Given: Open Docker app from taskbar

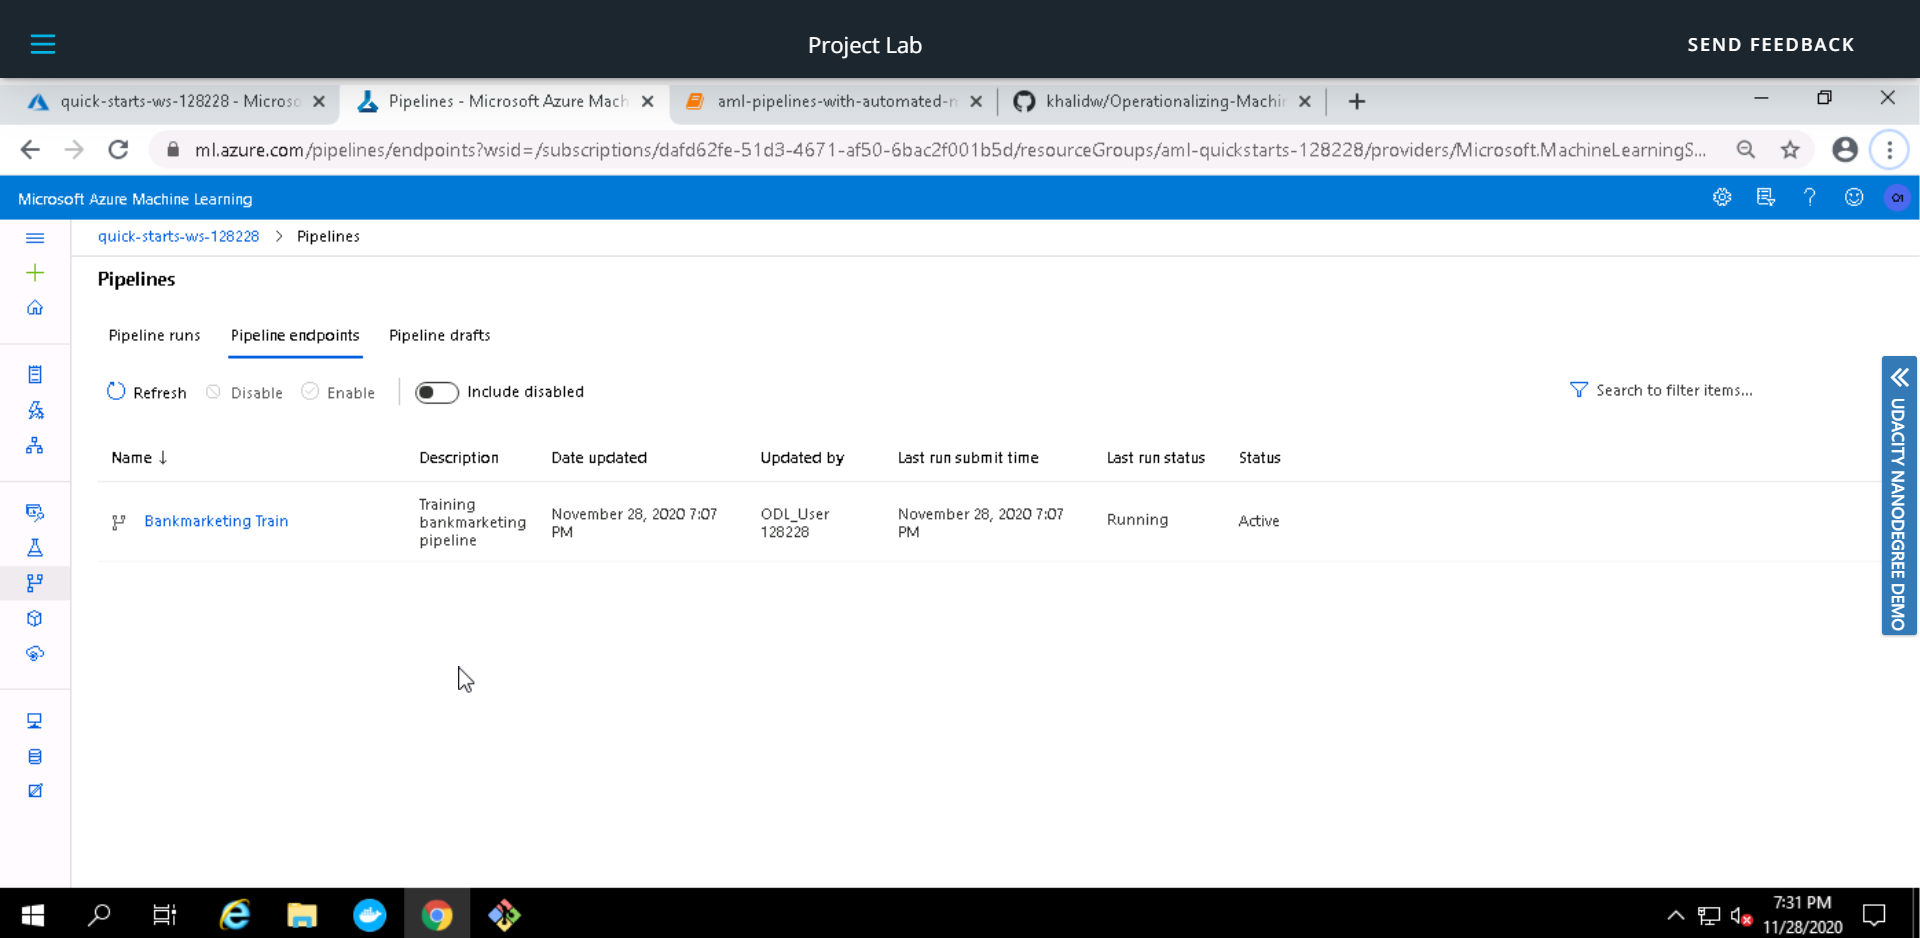Looking at the screenshot, I should click(x=370, y=915).
